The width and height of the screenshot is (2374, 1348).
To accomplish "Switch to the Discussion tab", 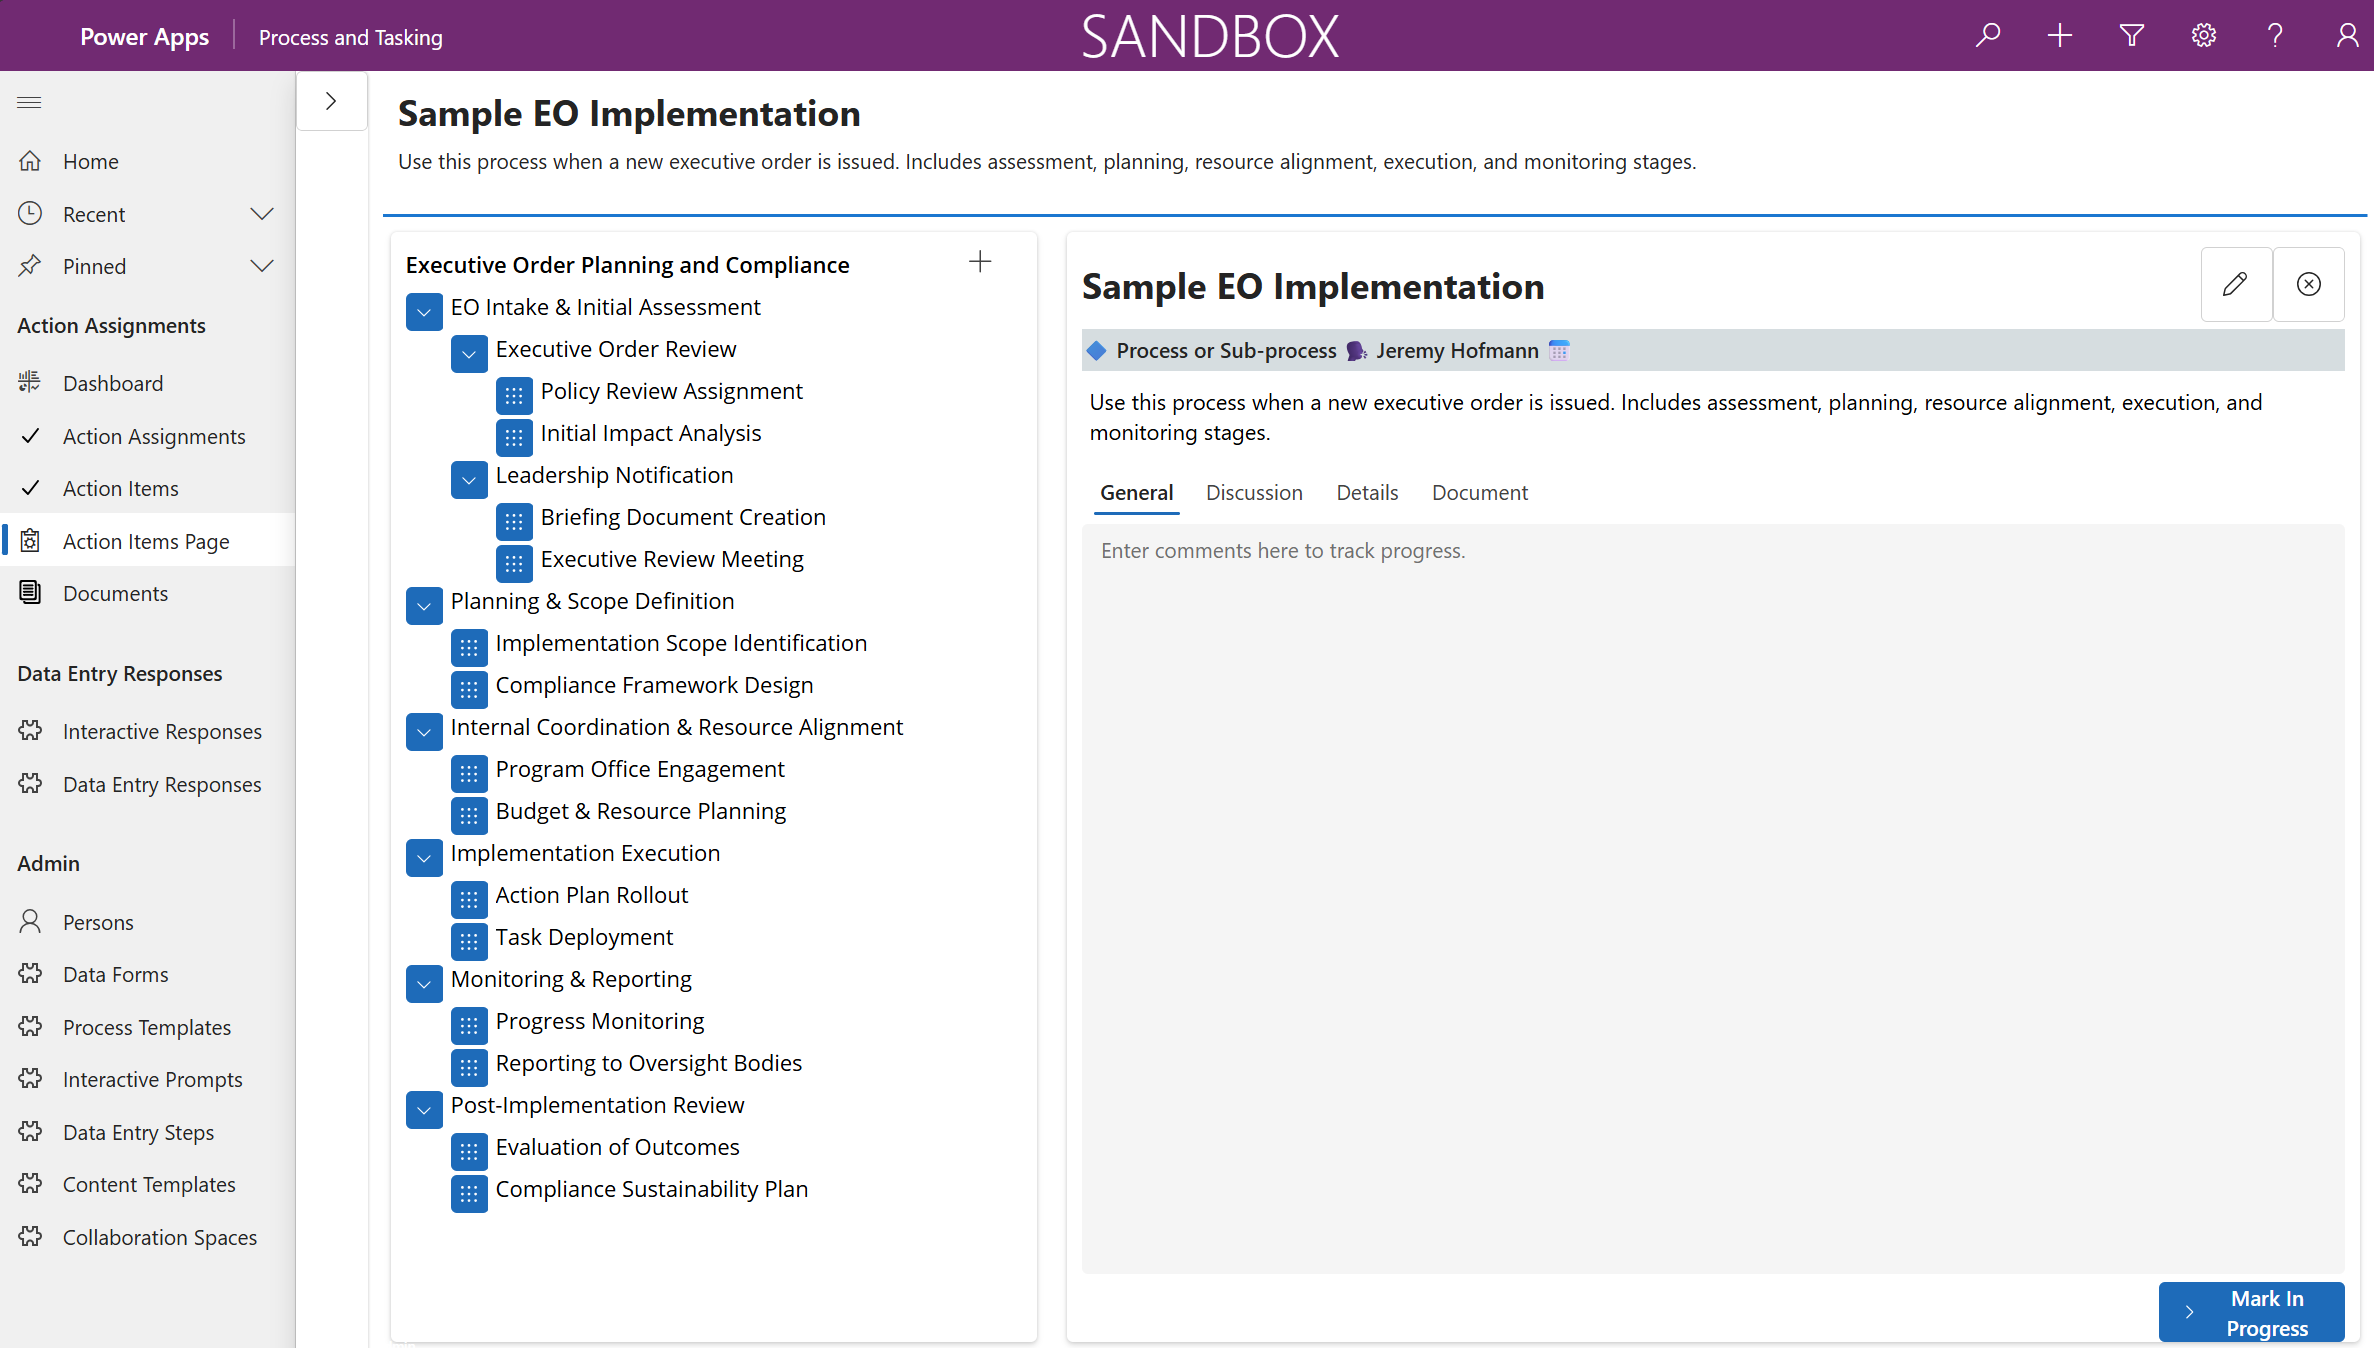I will [x=1254, y=492].
